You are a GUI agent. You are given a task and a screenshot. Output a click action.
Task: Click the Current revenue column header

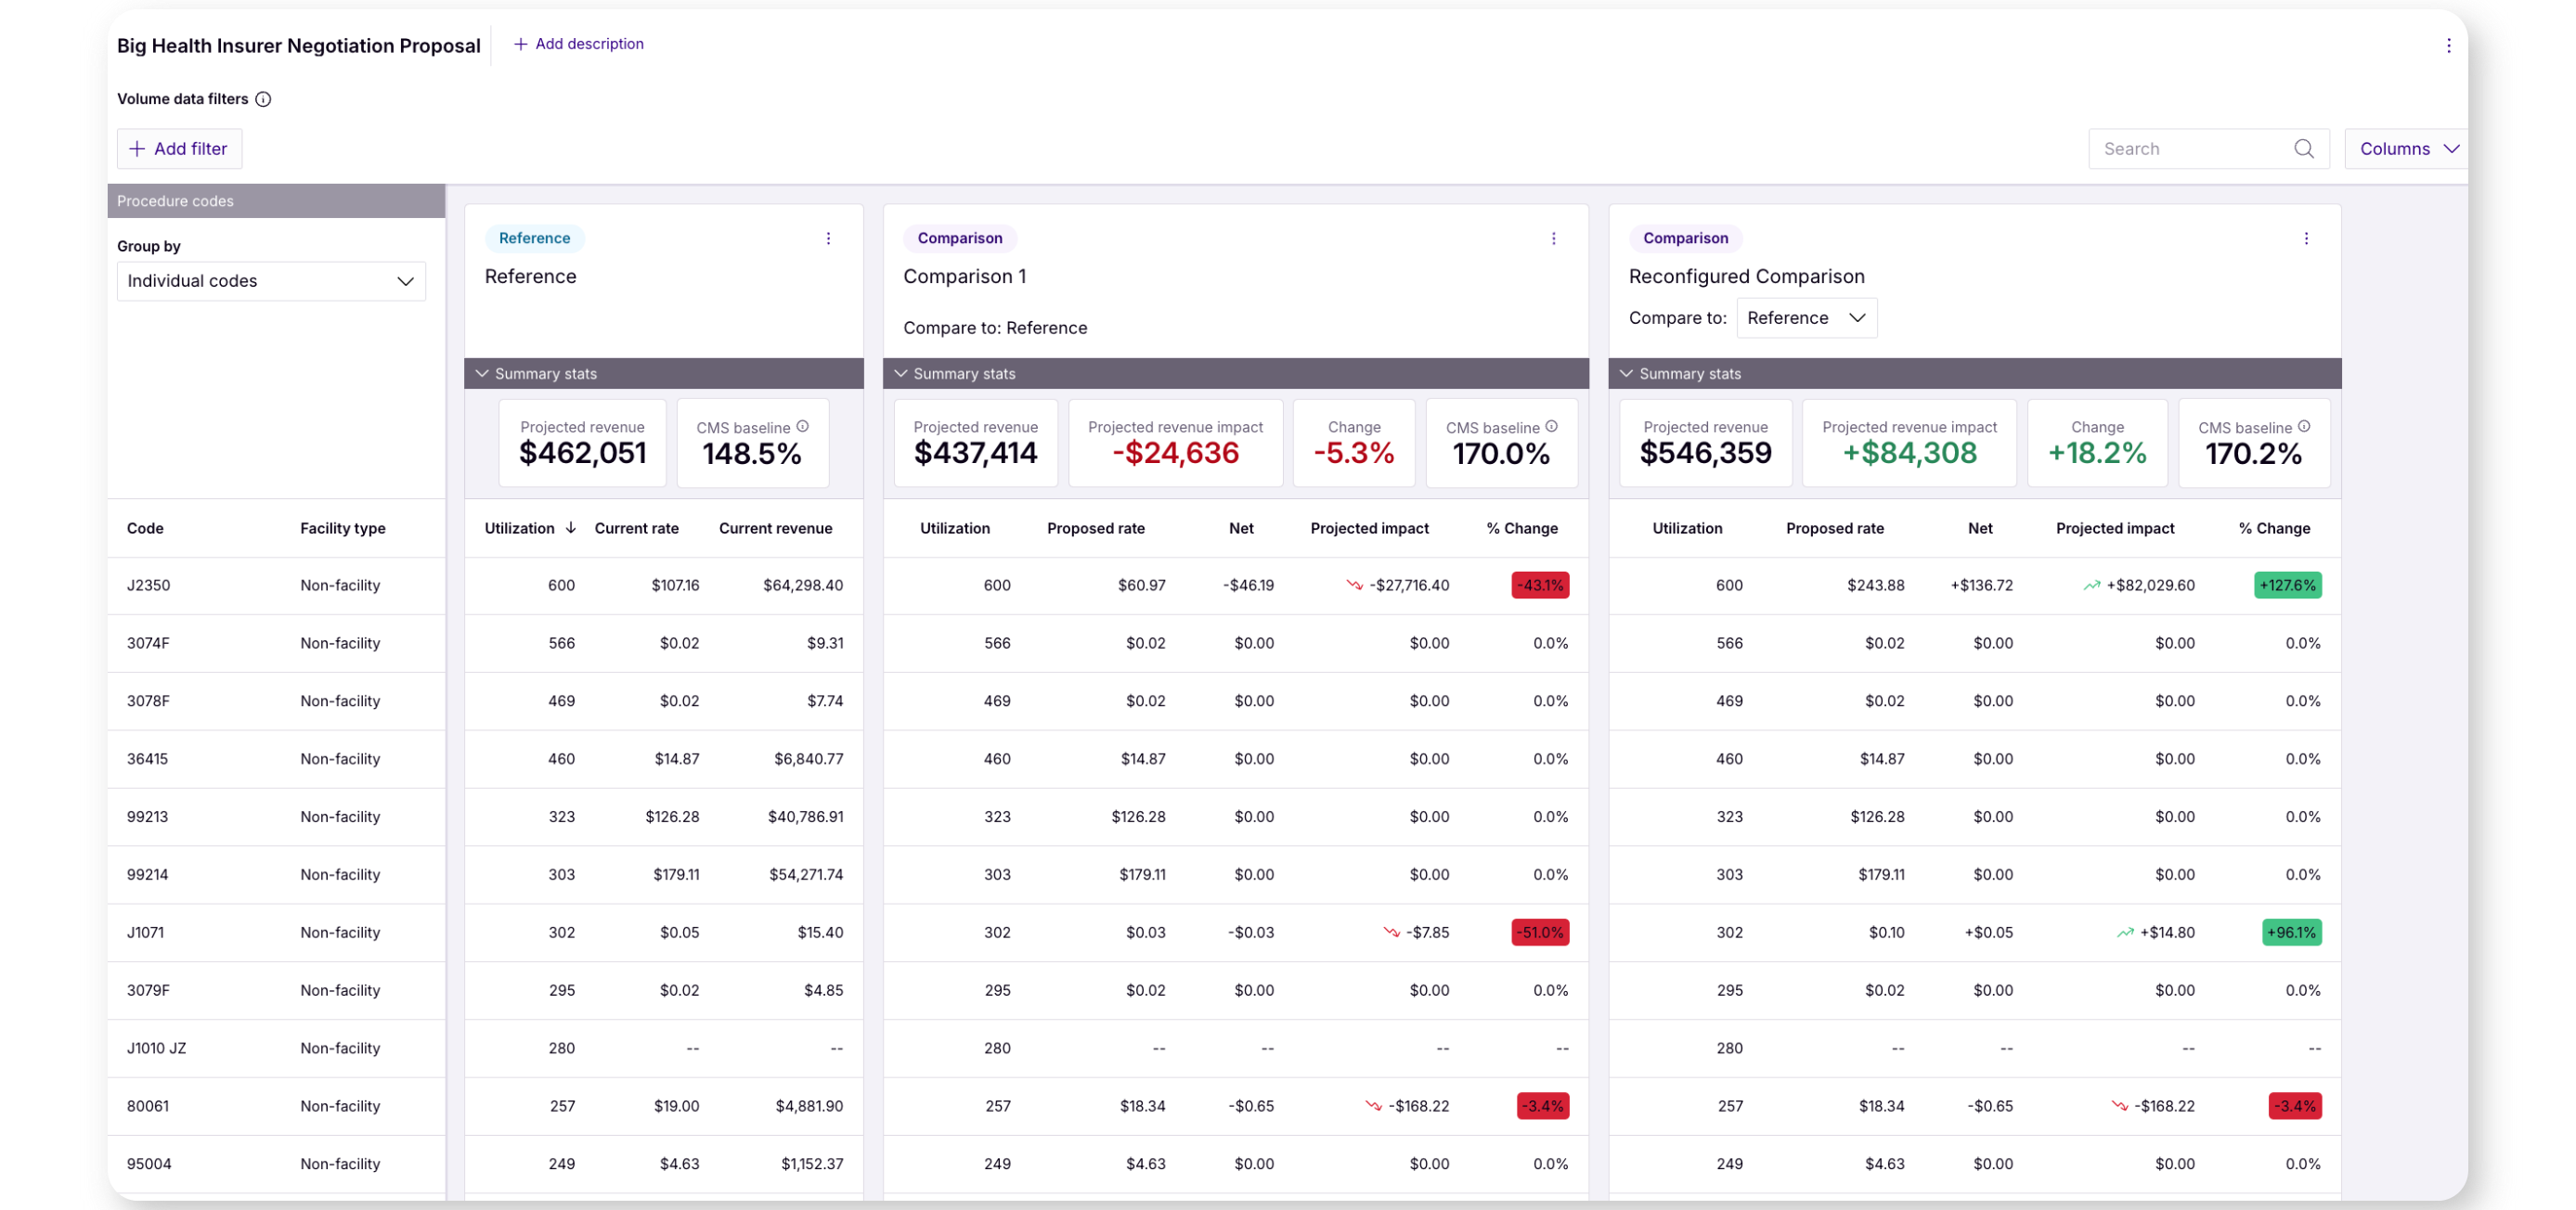click(x=775, y=527)
